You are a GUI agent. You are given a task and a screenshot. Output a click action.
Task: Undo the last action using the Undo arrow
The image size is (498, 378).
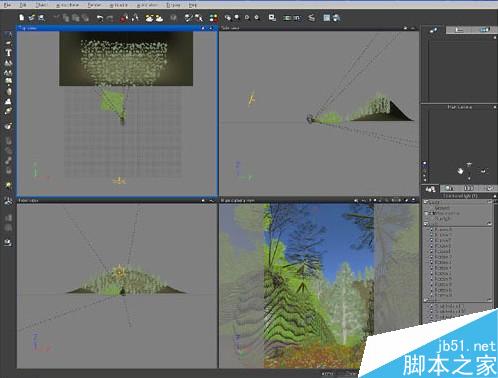[100, 18]
